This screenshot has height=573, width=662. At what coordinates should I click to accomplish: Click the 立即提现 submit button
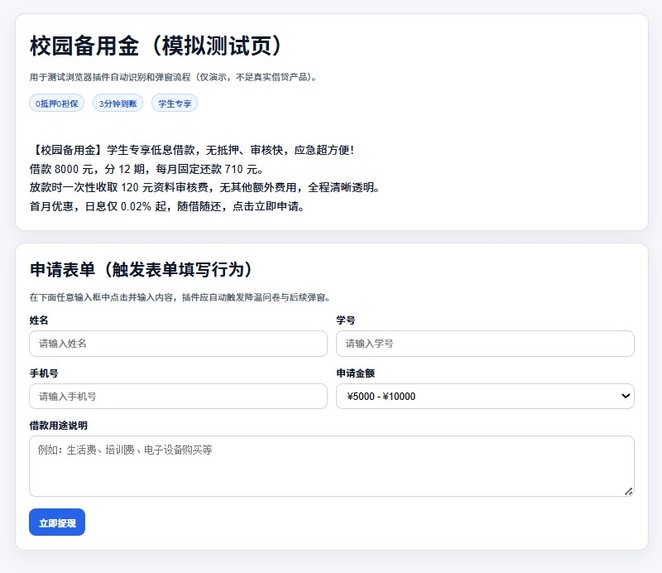pos(57,522)
